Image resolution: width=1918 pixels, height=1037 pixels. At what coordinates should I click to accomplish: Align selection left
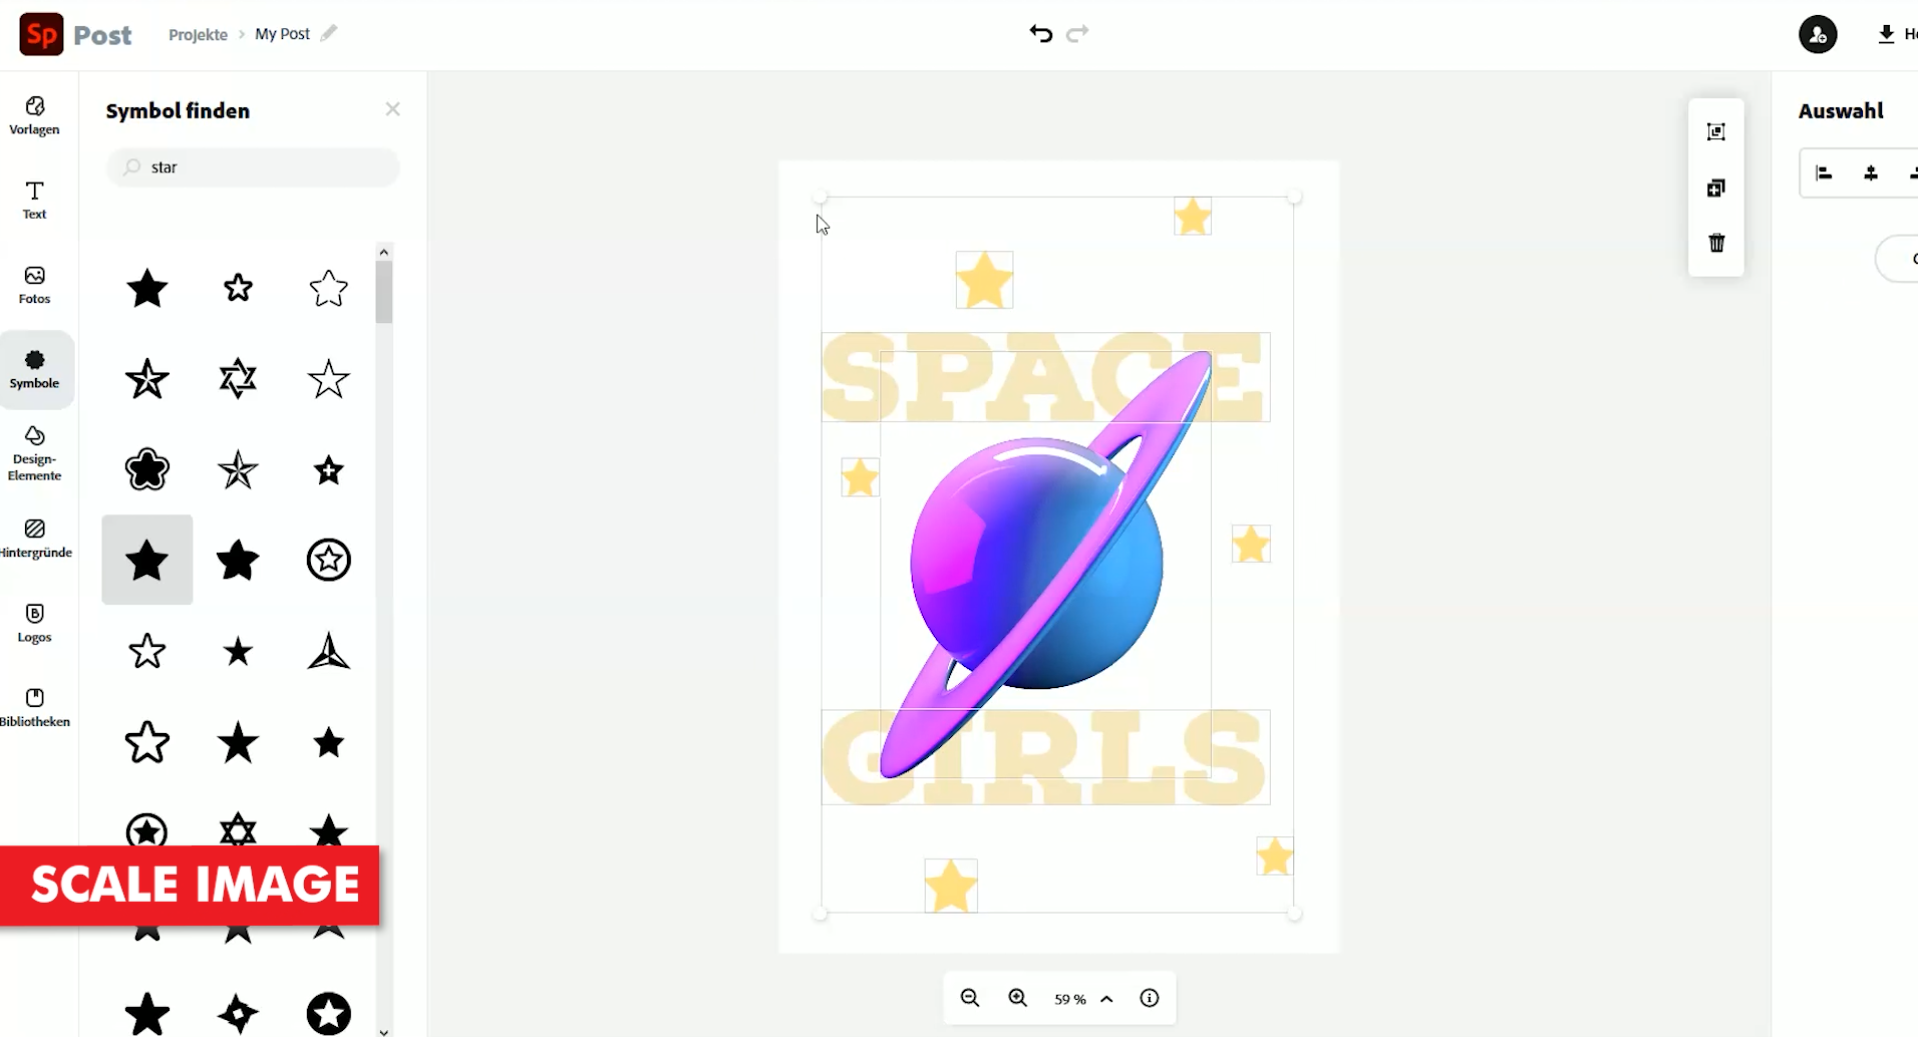tap(1824, 174)
